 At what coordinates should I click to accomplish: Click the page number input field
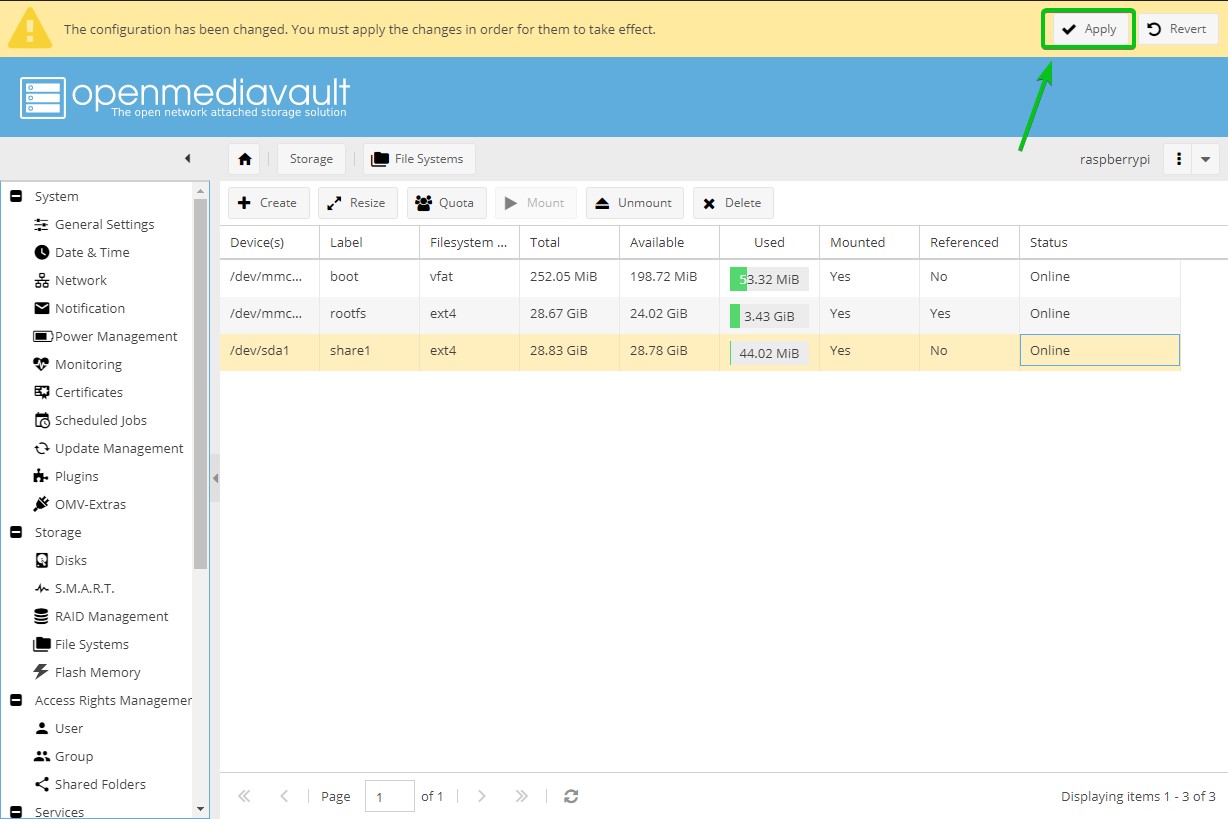(389, 796)
